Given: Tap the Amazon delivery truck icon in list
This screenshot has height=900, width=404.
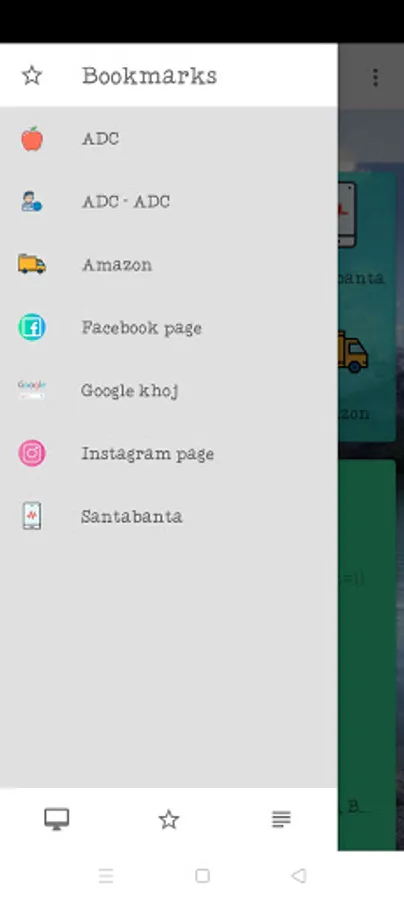Looking at the screenshot, I should (32, 264).
